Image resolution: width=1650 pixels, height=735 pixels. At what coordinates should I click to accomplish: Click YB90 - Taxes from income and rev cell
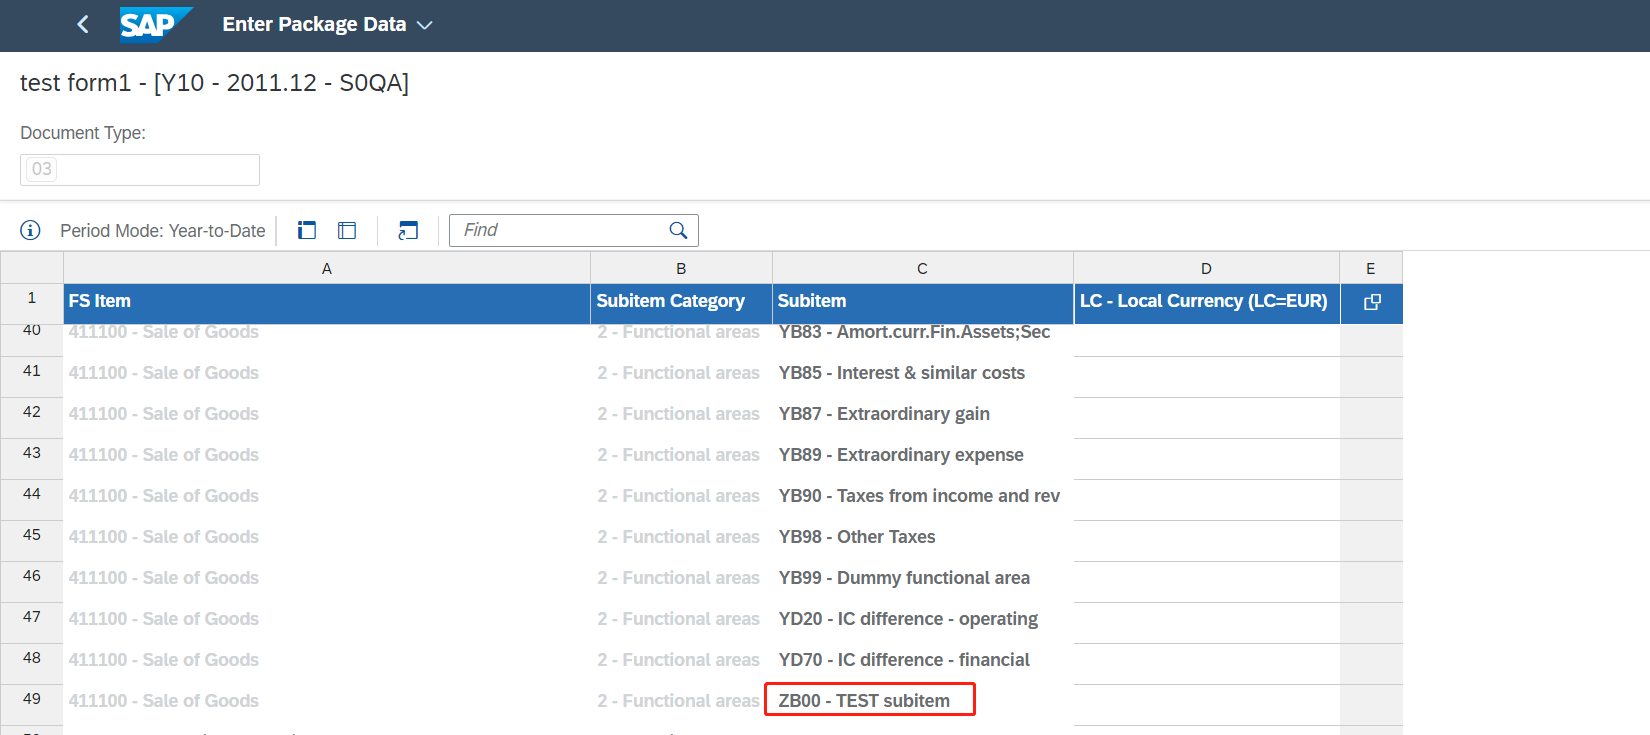[x=923, y=499]
